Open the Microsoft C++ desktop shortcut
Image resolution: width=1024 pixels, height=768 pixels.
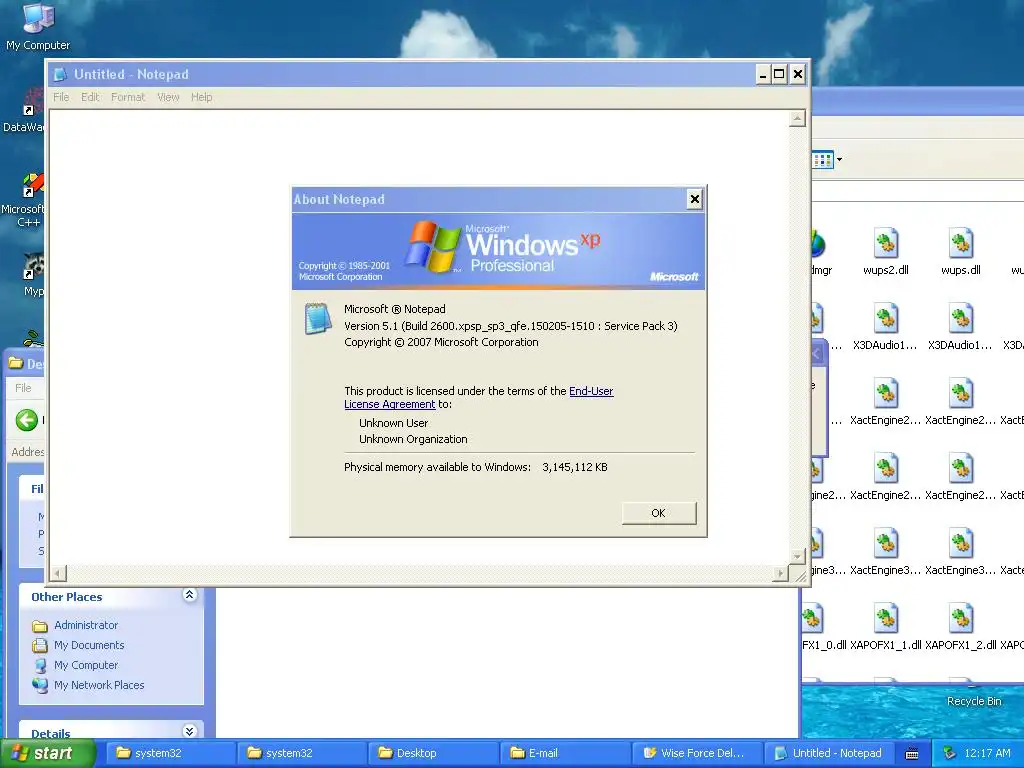pos(24,199)
